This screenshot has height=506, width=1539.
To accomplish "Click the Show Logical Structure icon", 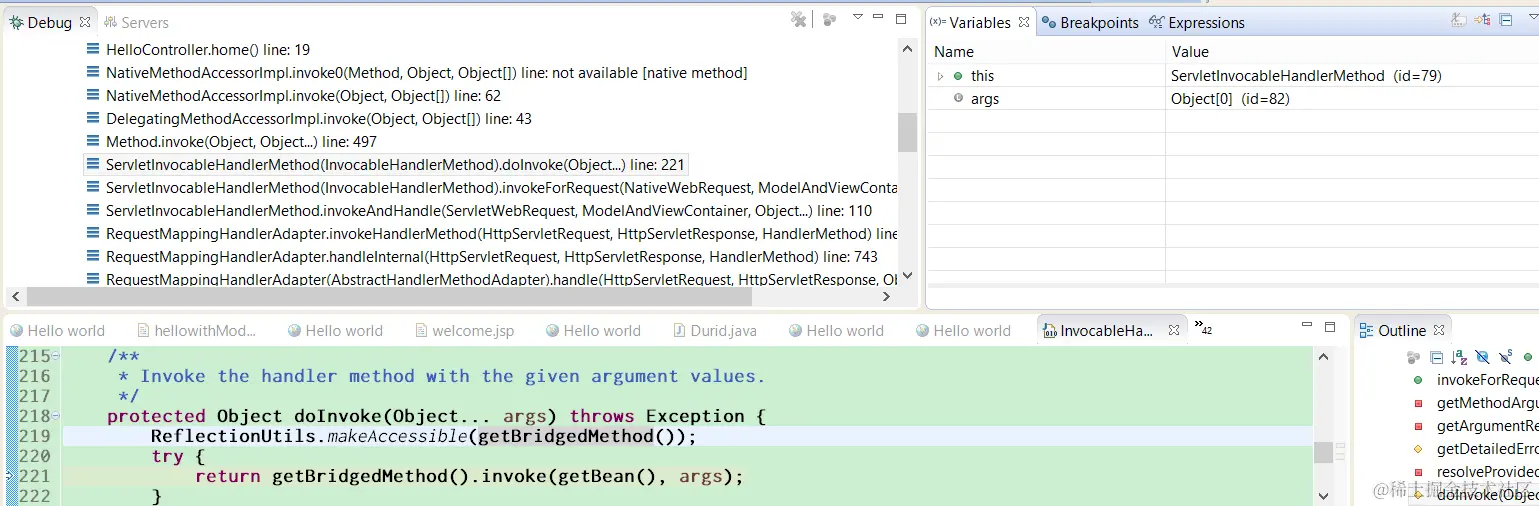I will coord(1482,19).
